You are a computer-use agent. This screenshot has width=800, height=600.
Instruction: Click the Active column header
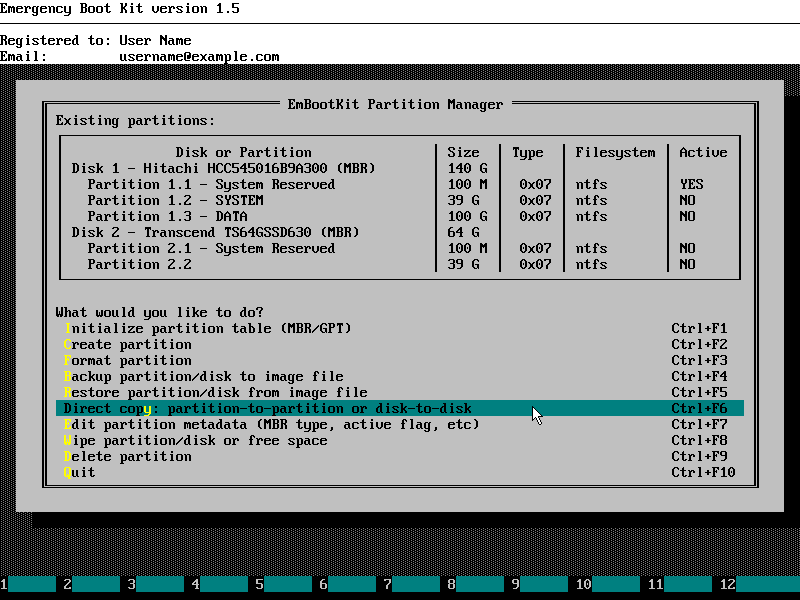pyautogui.click(x=703, y=153)
